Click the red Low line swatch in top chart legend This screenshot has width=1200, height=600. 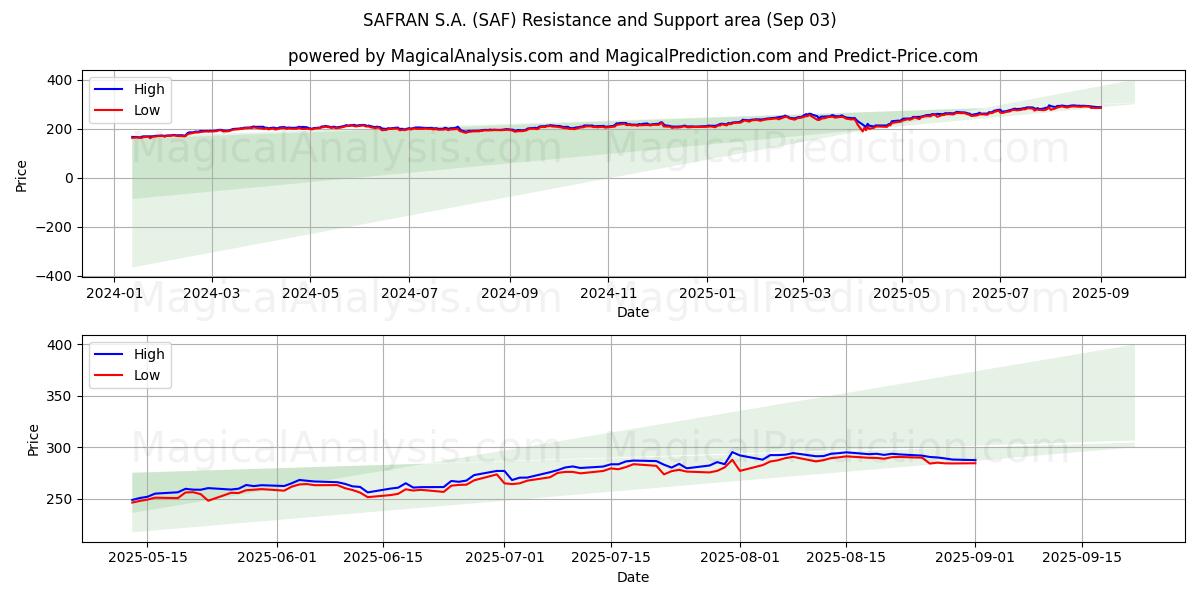111,111
